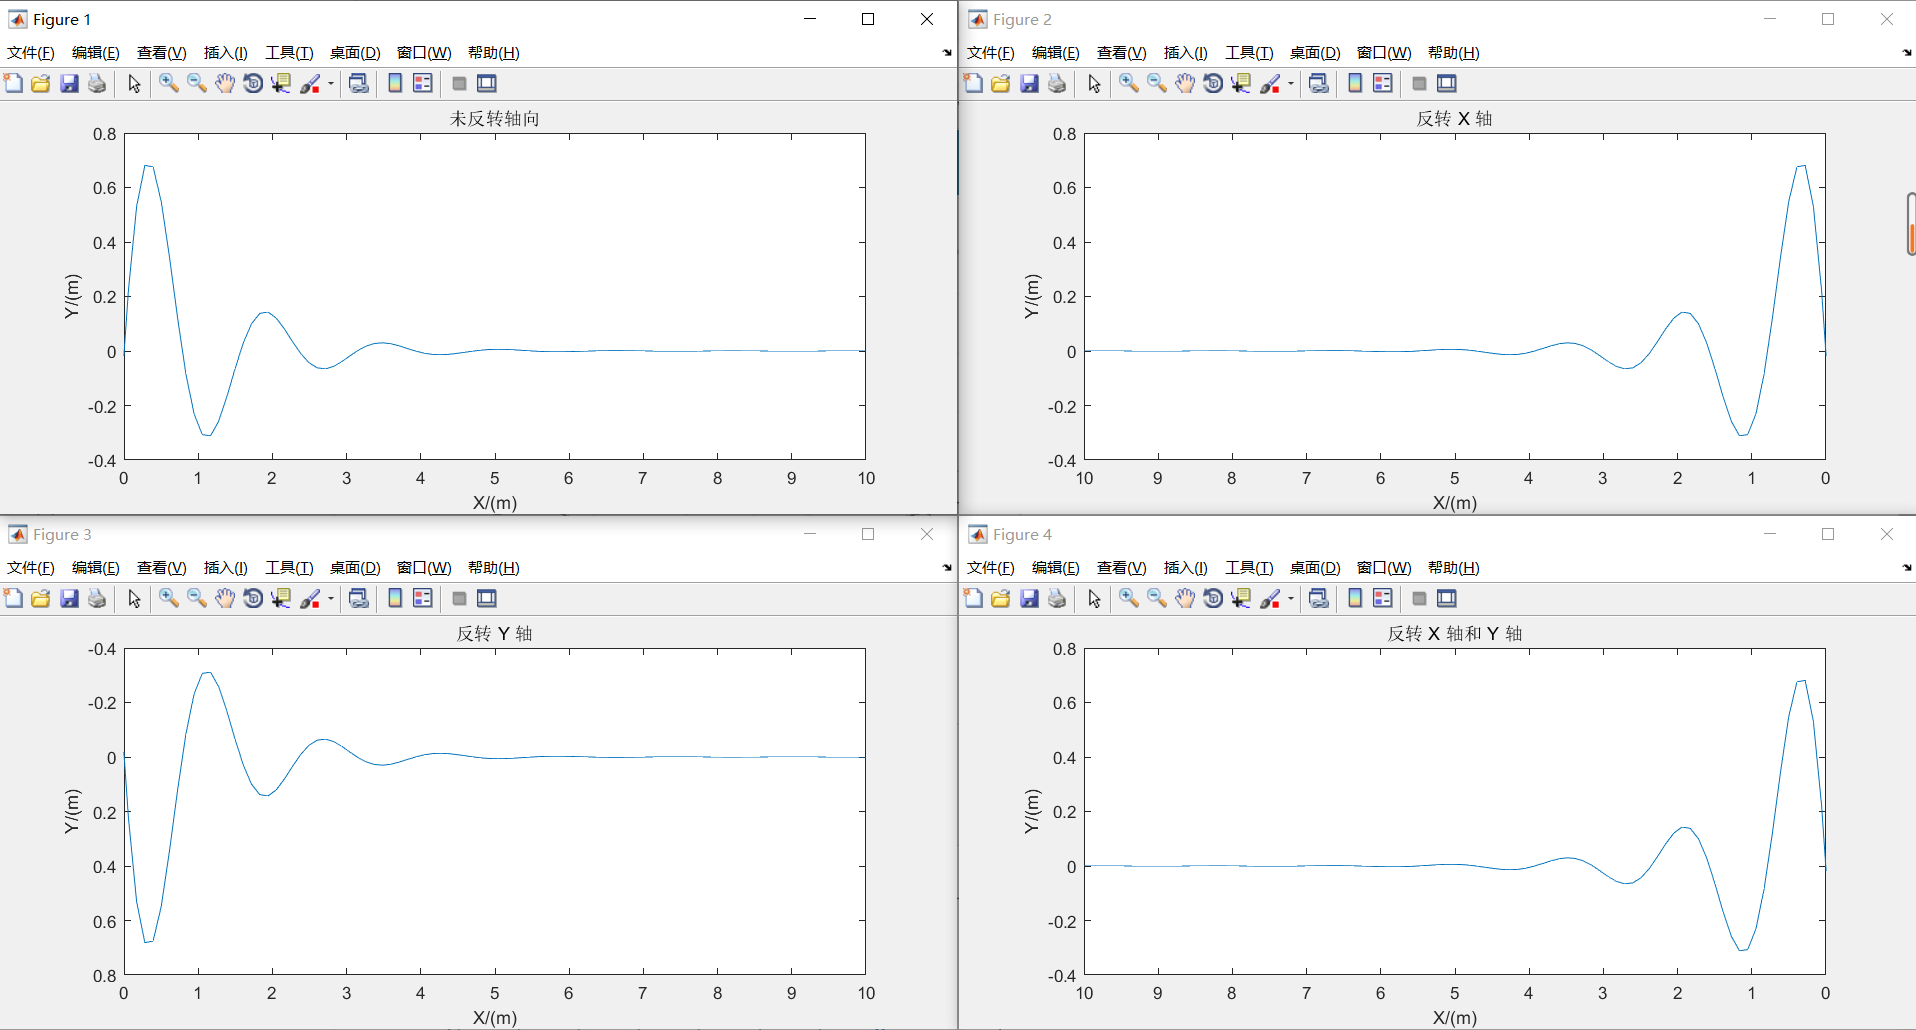Click the 反转 X 轴 plot title
1916x1030 pixels.
(x=1454, y=119)
